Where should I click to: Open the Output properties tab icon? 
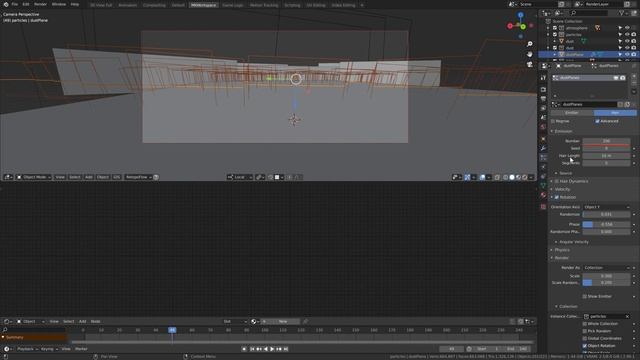pos(543,99)
